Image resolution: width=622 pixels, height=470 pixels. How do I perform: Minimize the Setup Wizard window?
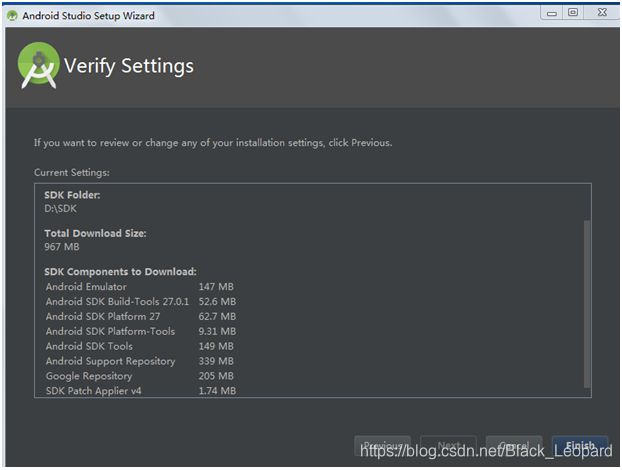click(x=552, y=13)
